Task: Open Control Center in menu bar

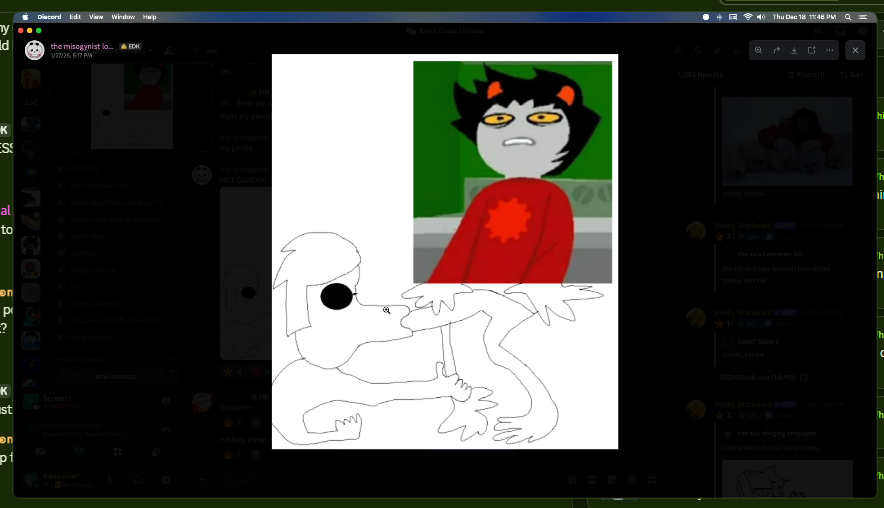Action: point(863,17)
